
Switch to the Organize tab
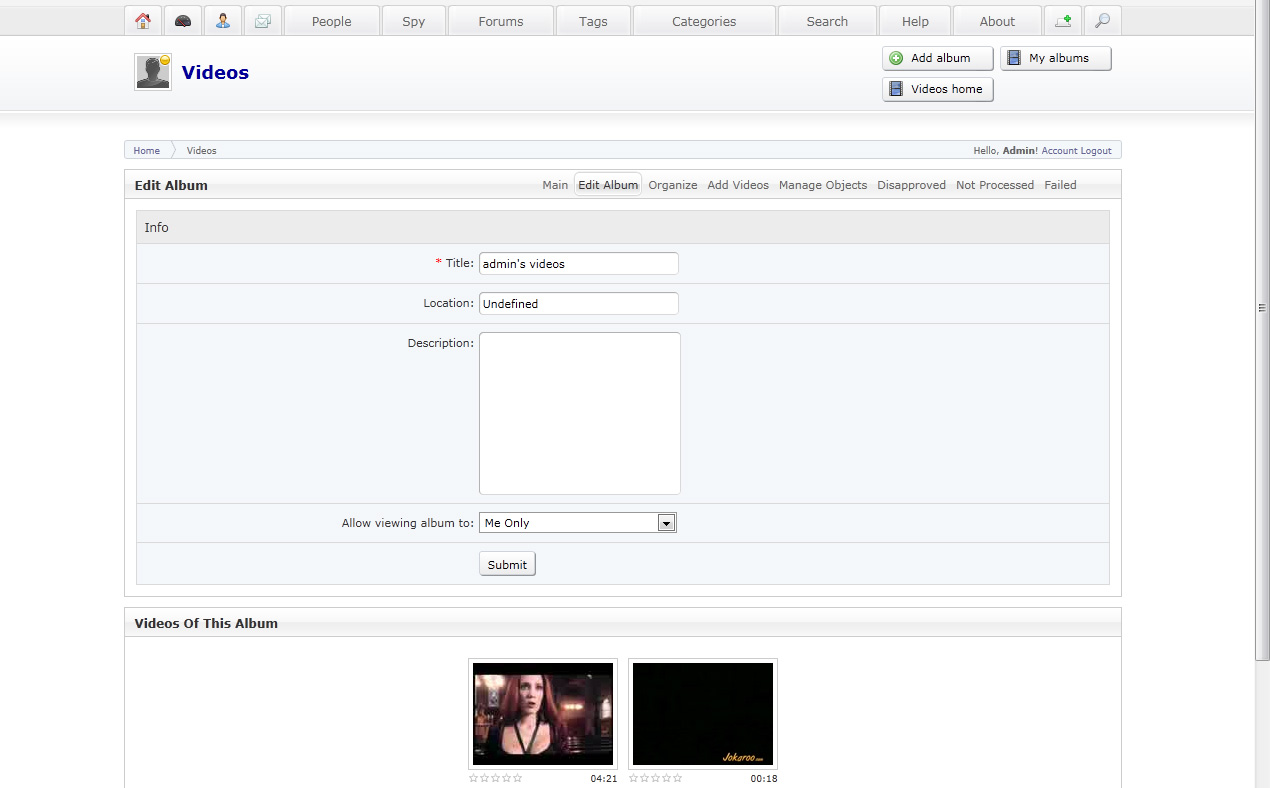673,185
